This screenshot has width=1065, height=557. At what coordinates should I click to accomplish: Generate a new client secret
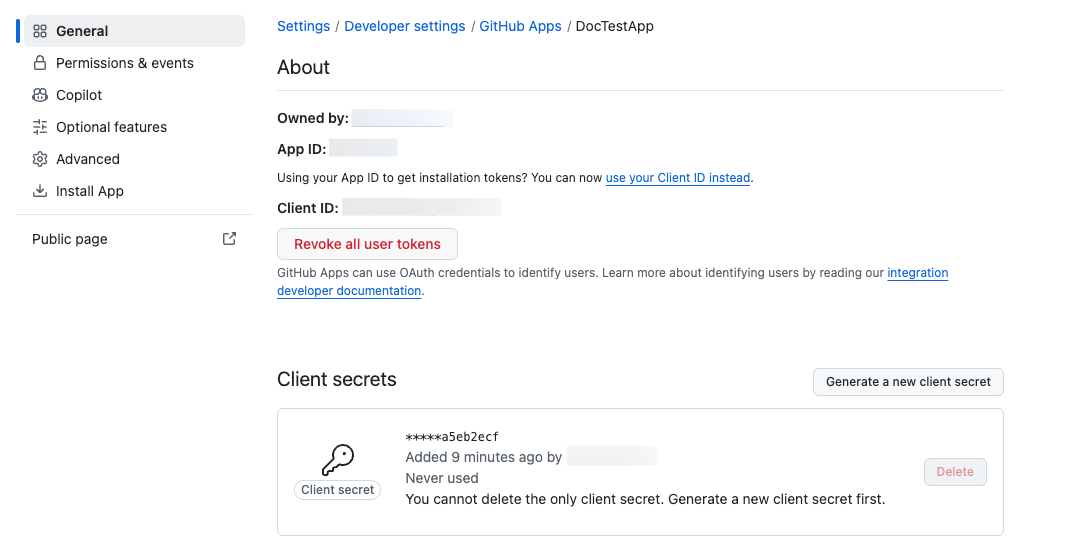click(x=908, y=382)
